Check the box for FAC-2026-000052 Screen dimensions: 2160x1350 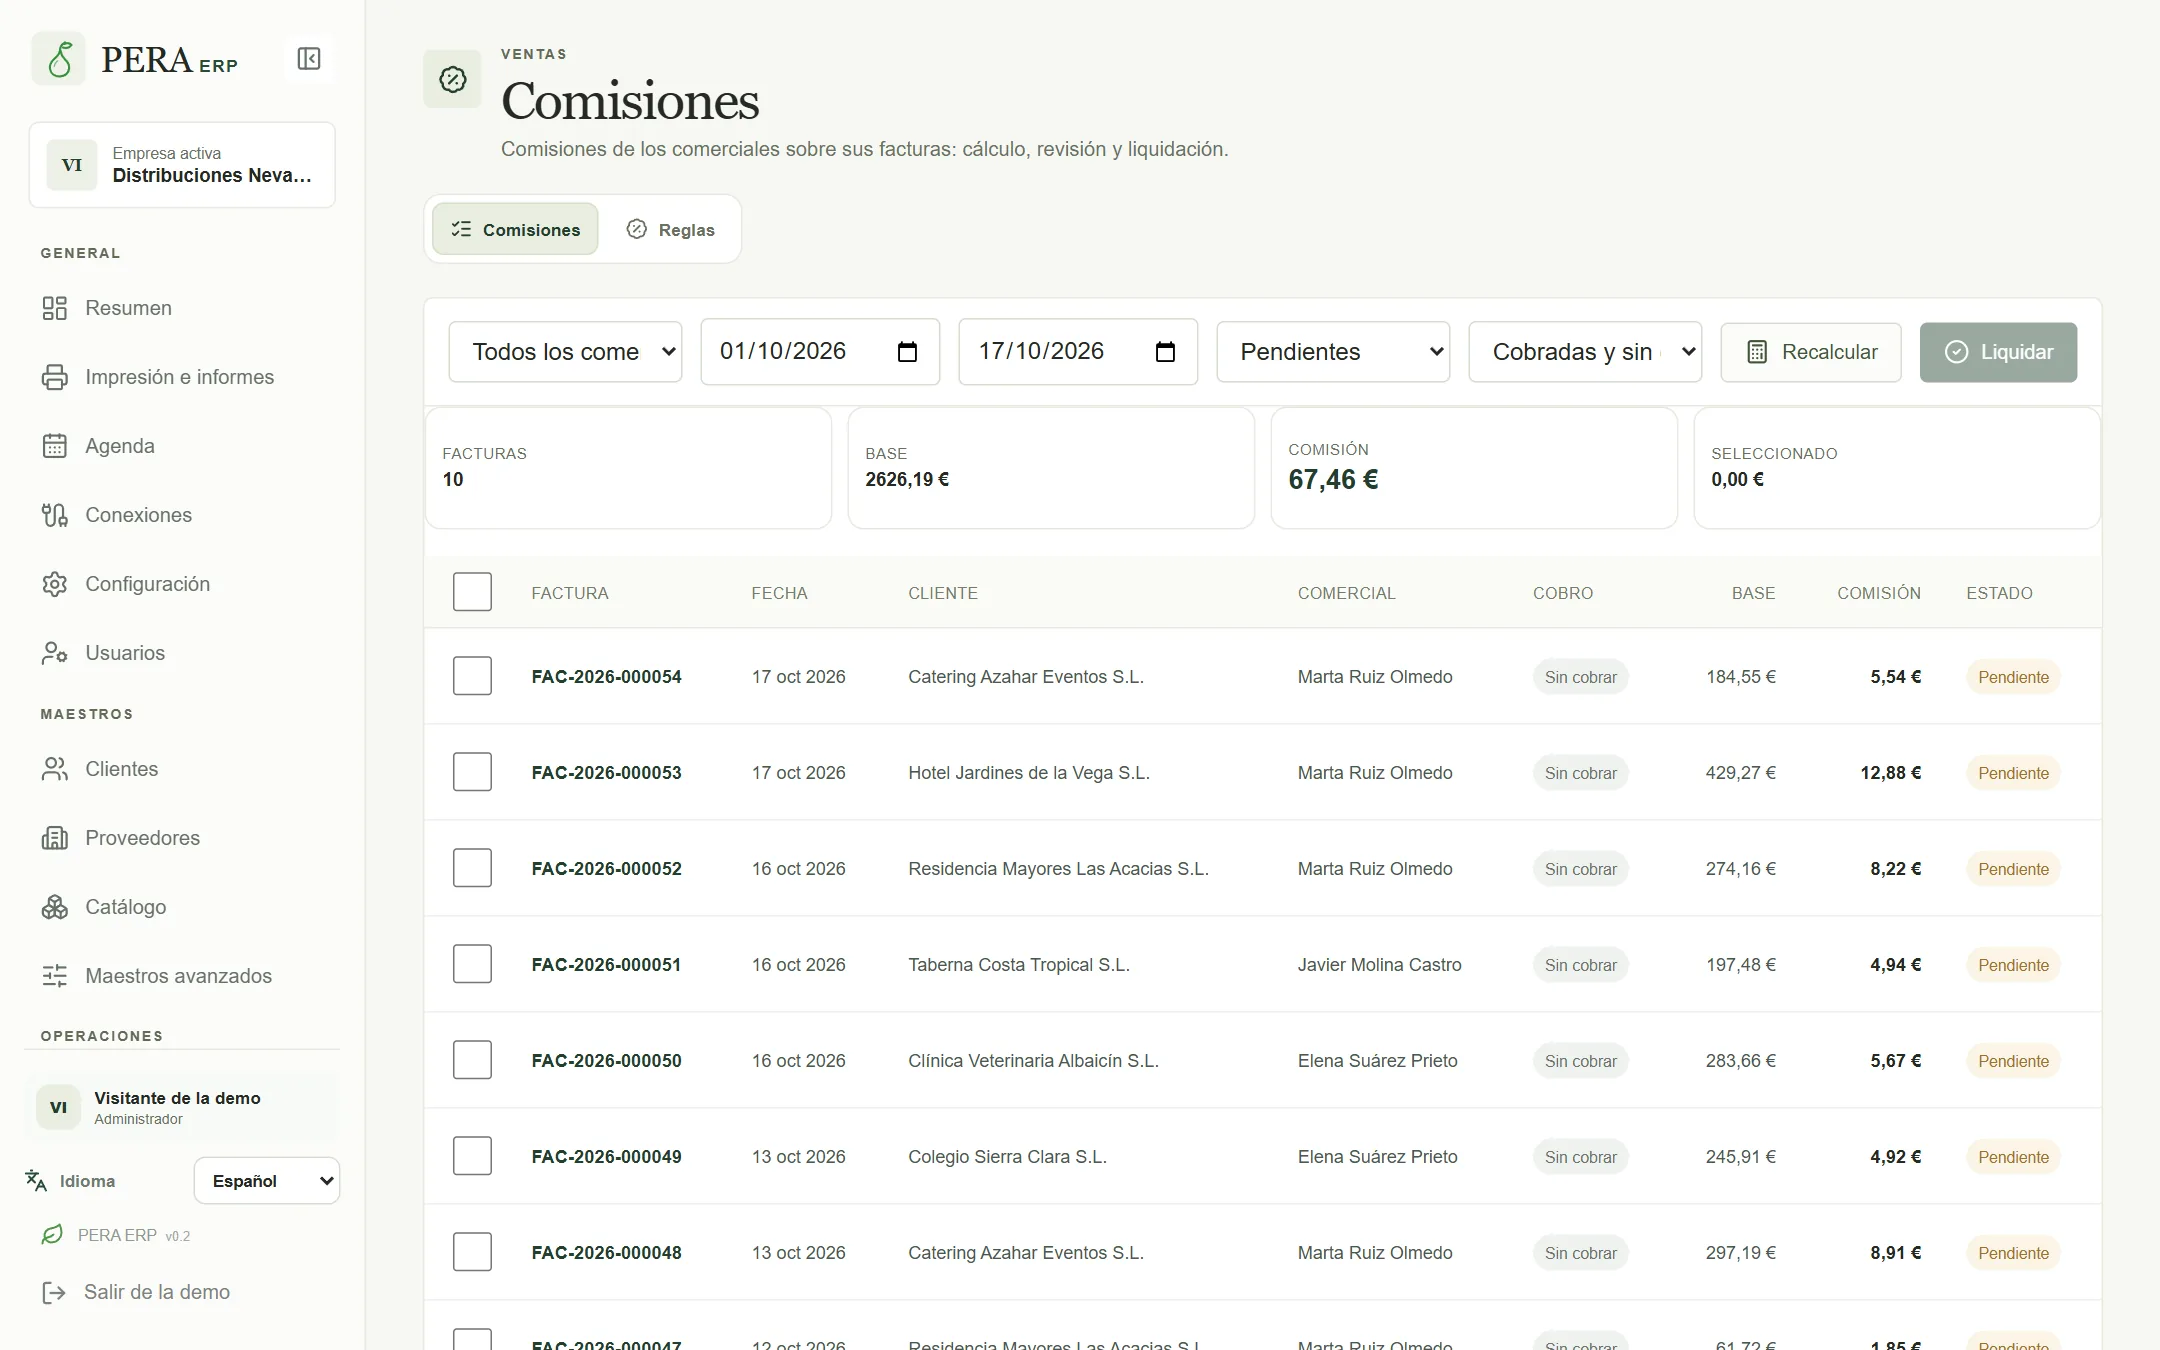472,868
